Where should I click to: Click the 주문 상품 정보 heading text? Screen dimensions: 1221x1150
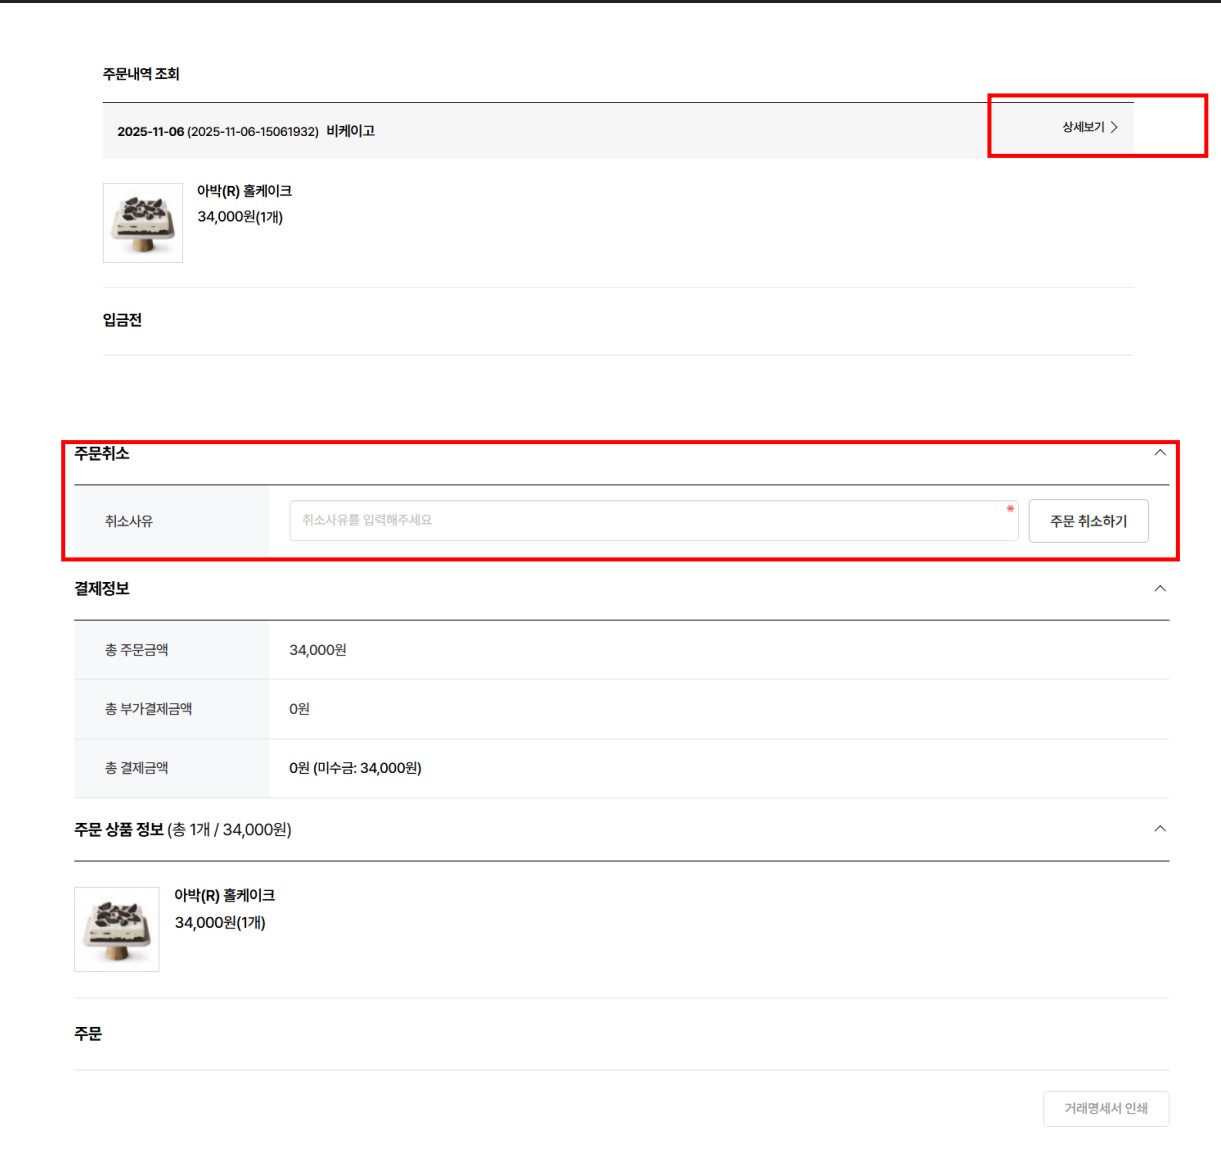pos(119,829)
